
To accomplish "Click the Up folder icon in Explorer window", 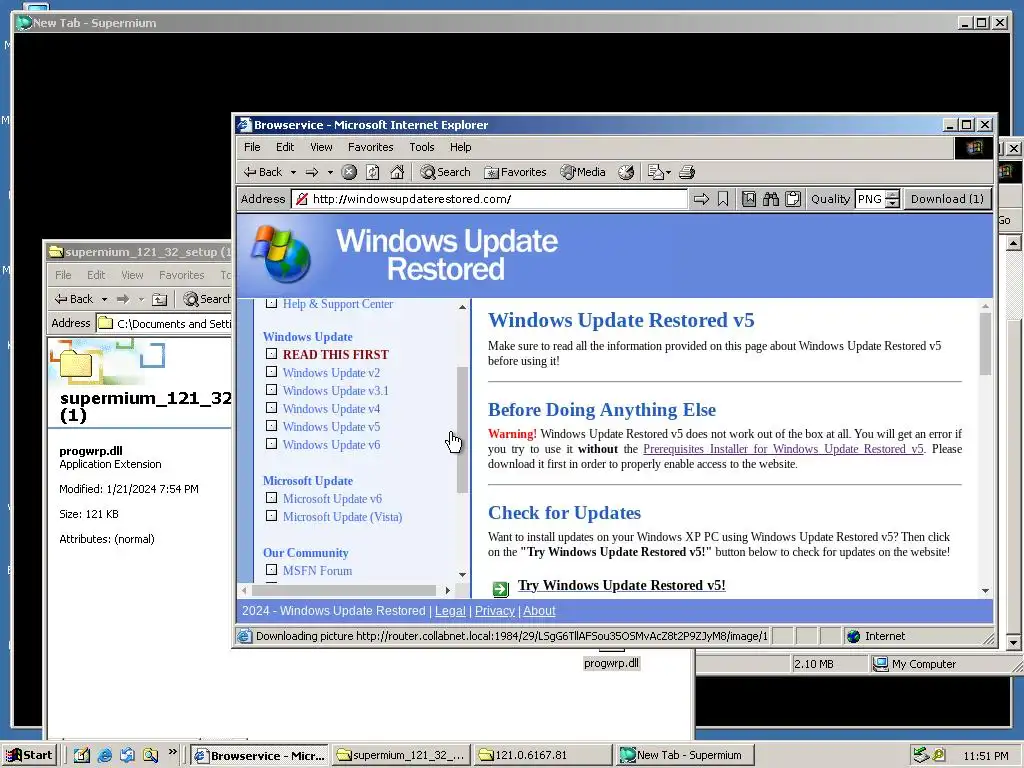I will tap(159, 299).
